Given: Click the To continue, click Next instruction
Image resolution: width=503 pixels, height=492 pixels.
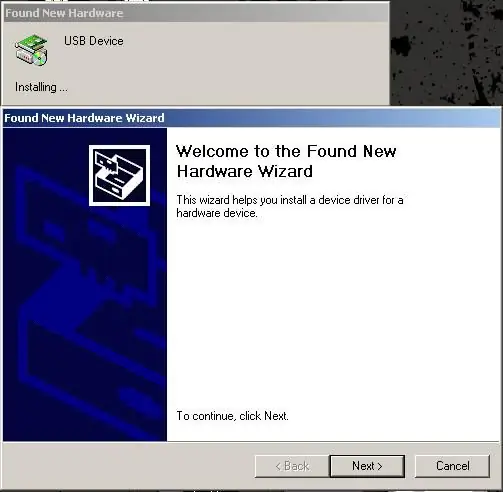Looking at the screenshot, I should coord(232,416).
